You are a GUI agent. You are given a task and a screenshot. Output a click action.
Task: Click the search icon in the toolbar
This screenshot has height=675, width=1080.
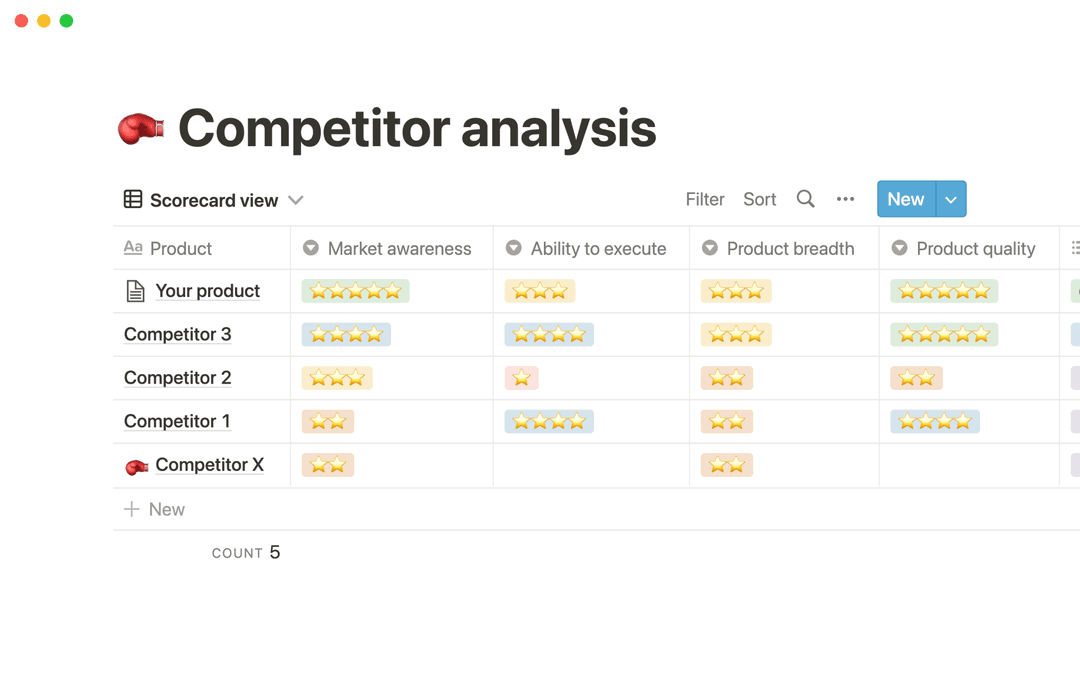[805, 199]
